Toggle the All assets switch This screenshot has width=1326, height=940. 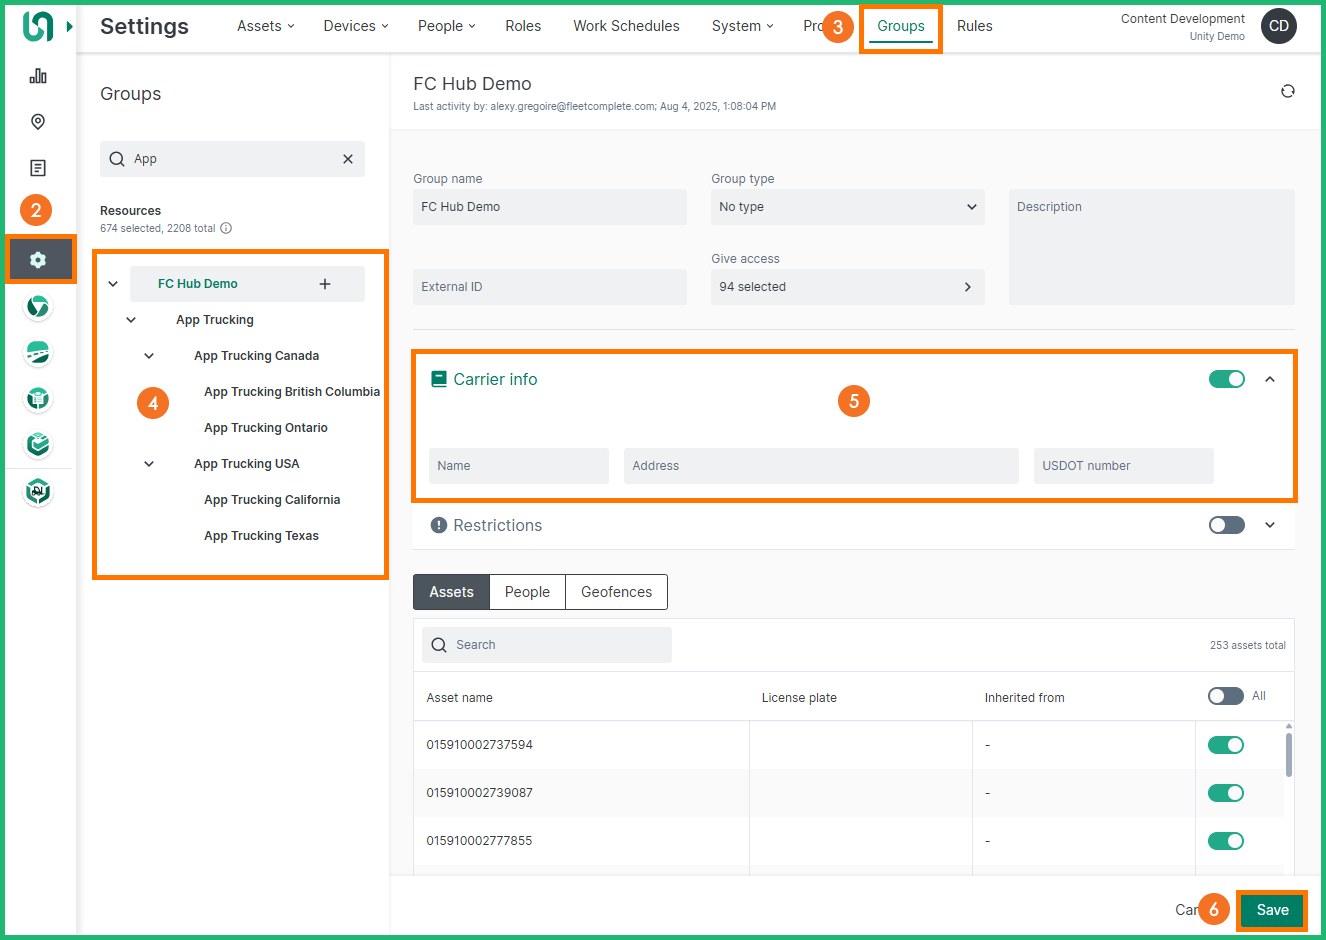tap(1225, 696)
